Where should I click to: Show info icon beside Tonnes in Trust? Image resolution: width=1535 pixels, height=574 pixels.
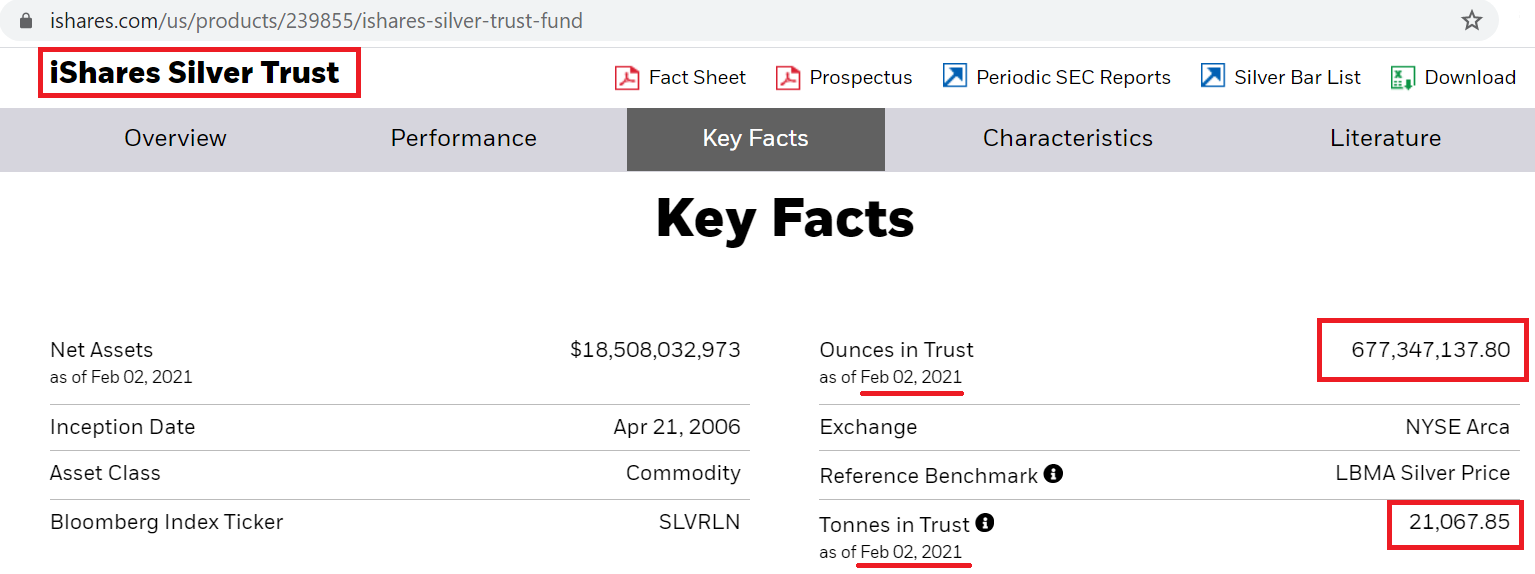pos(985,523)
